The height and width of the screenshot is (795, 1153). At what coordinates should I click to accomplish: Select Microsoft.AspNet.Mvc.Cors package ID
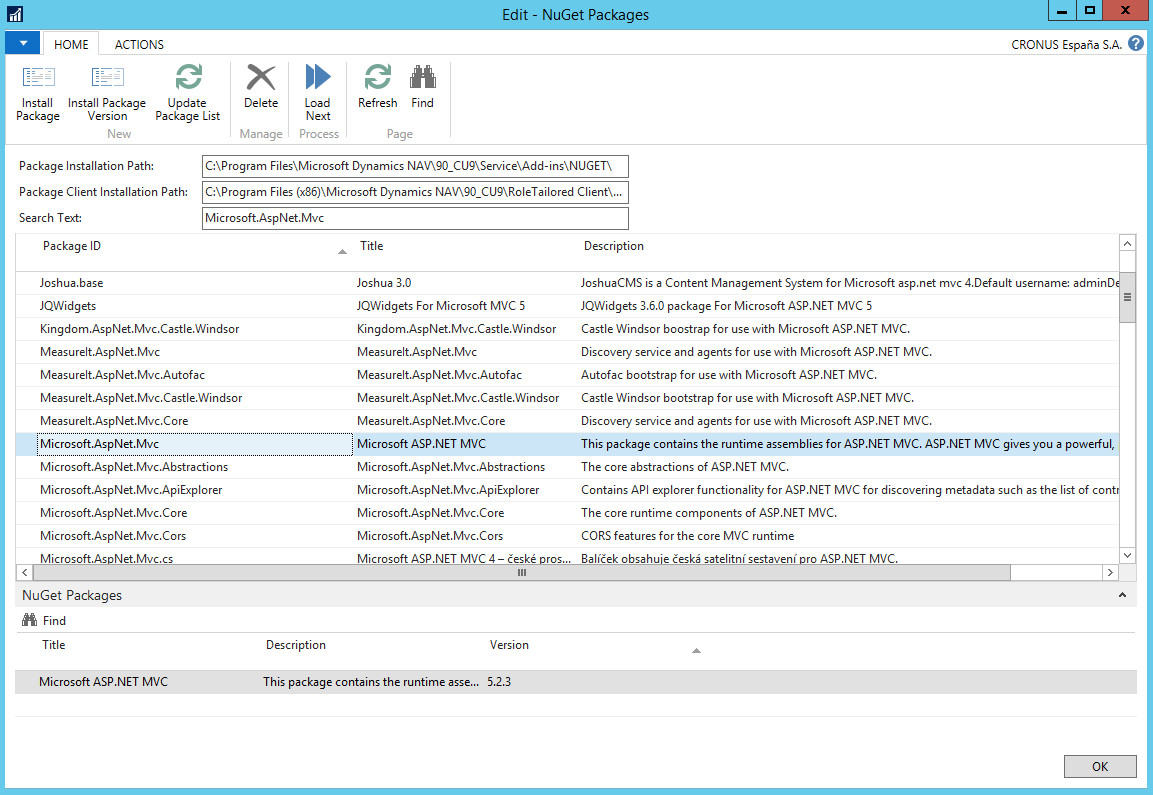coord(113,536)
